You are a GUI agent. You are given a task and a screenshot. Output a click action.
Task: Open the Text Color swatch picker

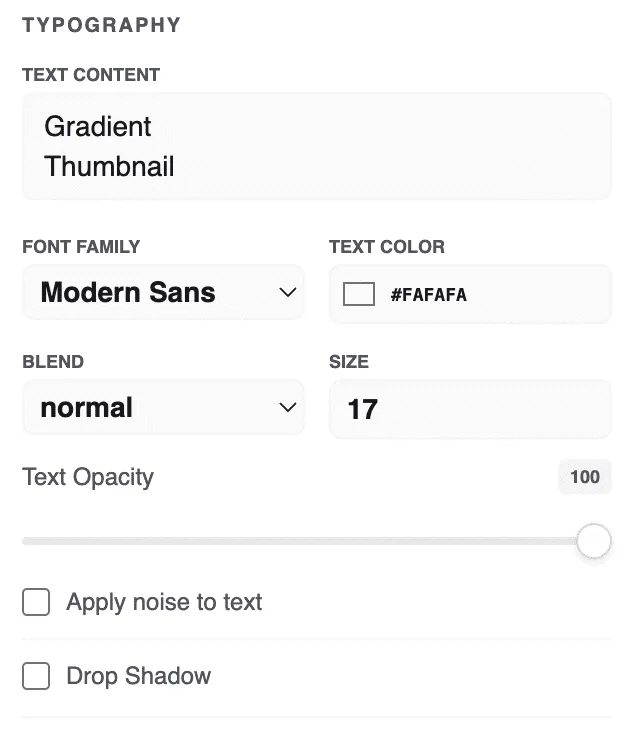pos(358,294)
